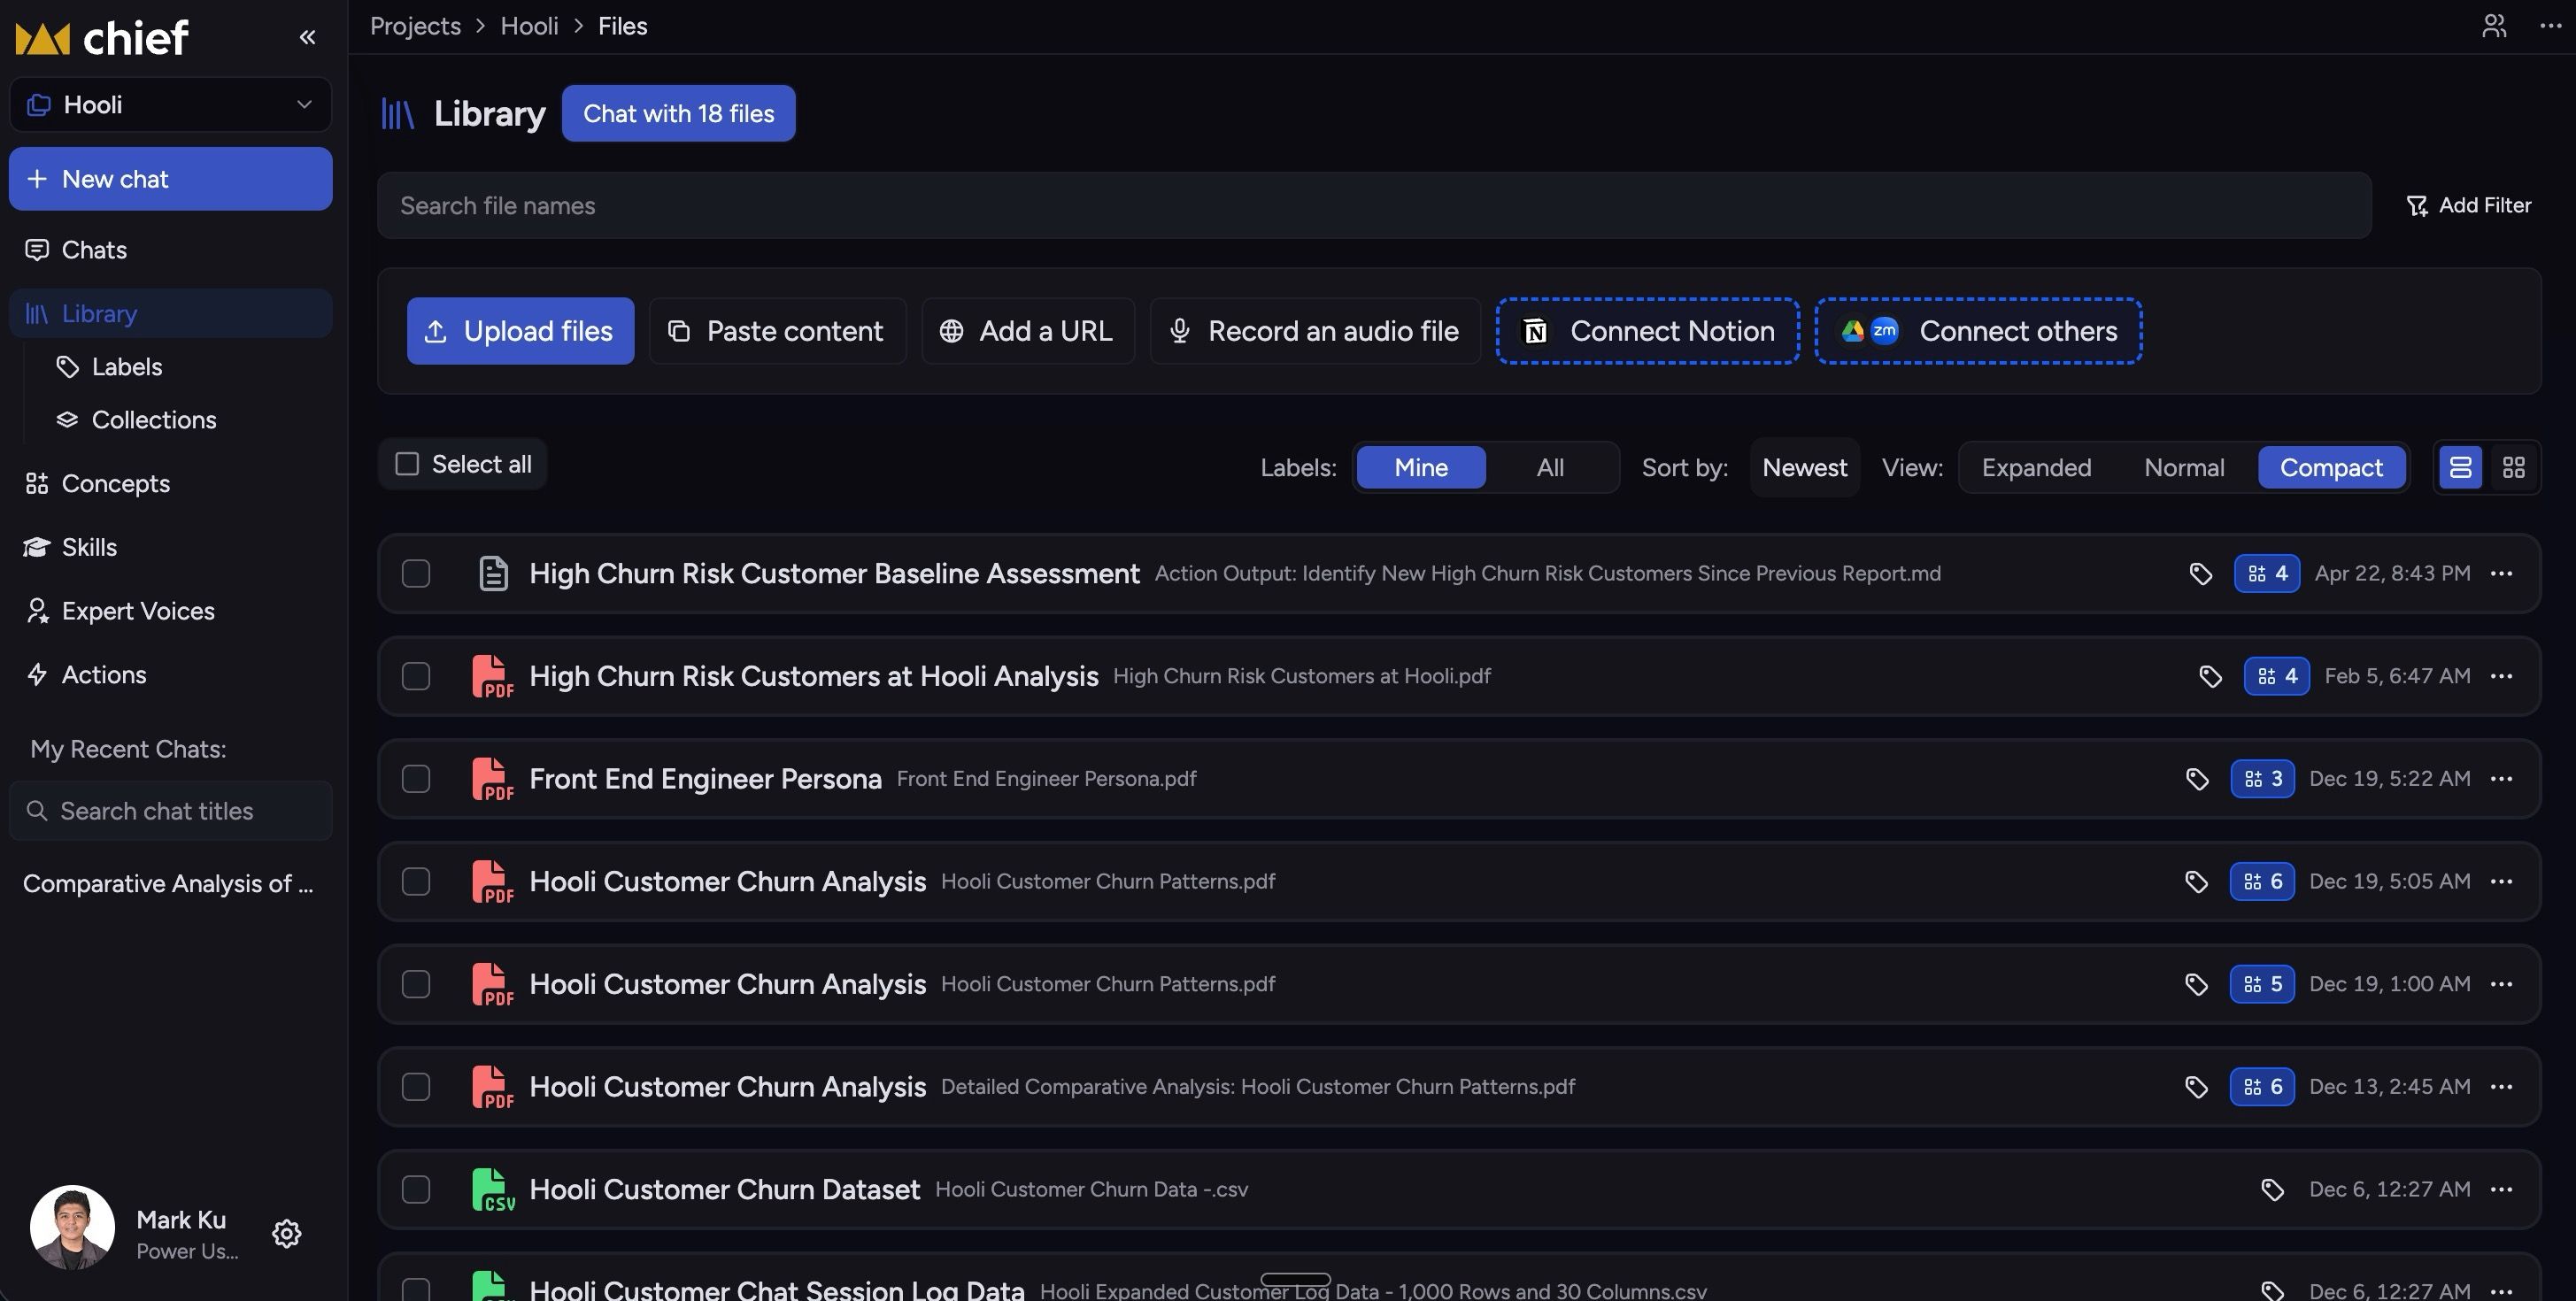Tick checkbox for High Churn Risk Customer Baseline Assessment
2576x1301 pixels.
pos(416,574)
